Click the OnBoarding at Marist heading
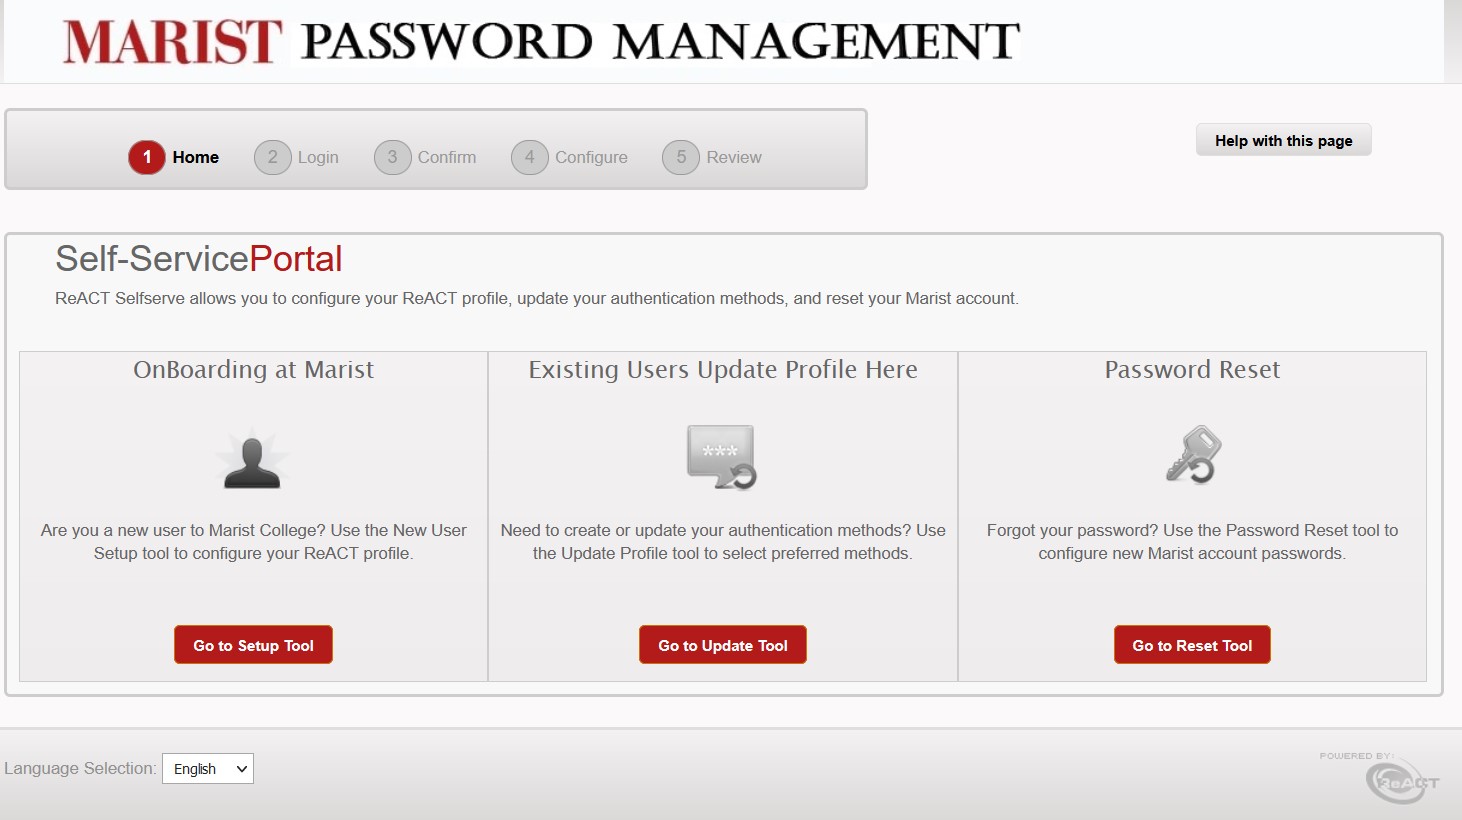This screenshot has height=820, width=1462. [253, 370]
